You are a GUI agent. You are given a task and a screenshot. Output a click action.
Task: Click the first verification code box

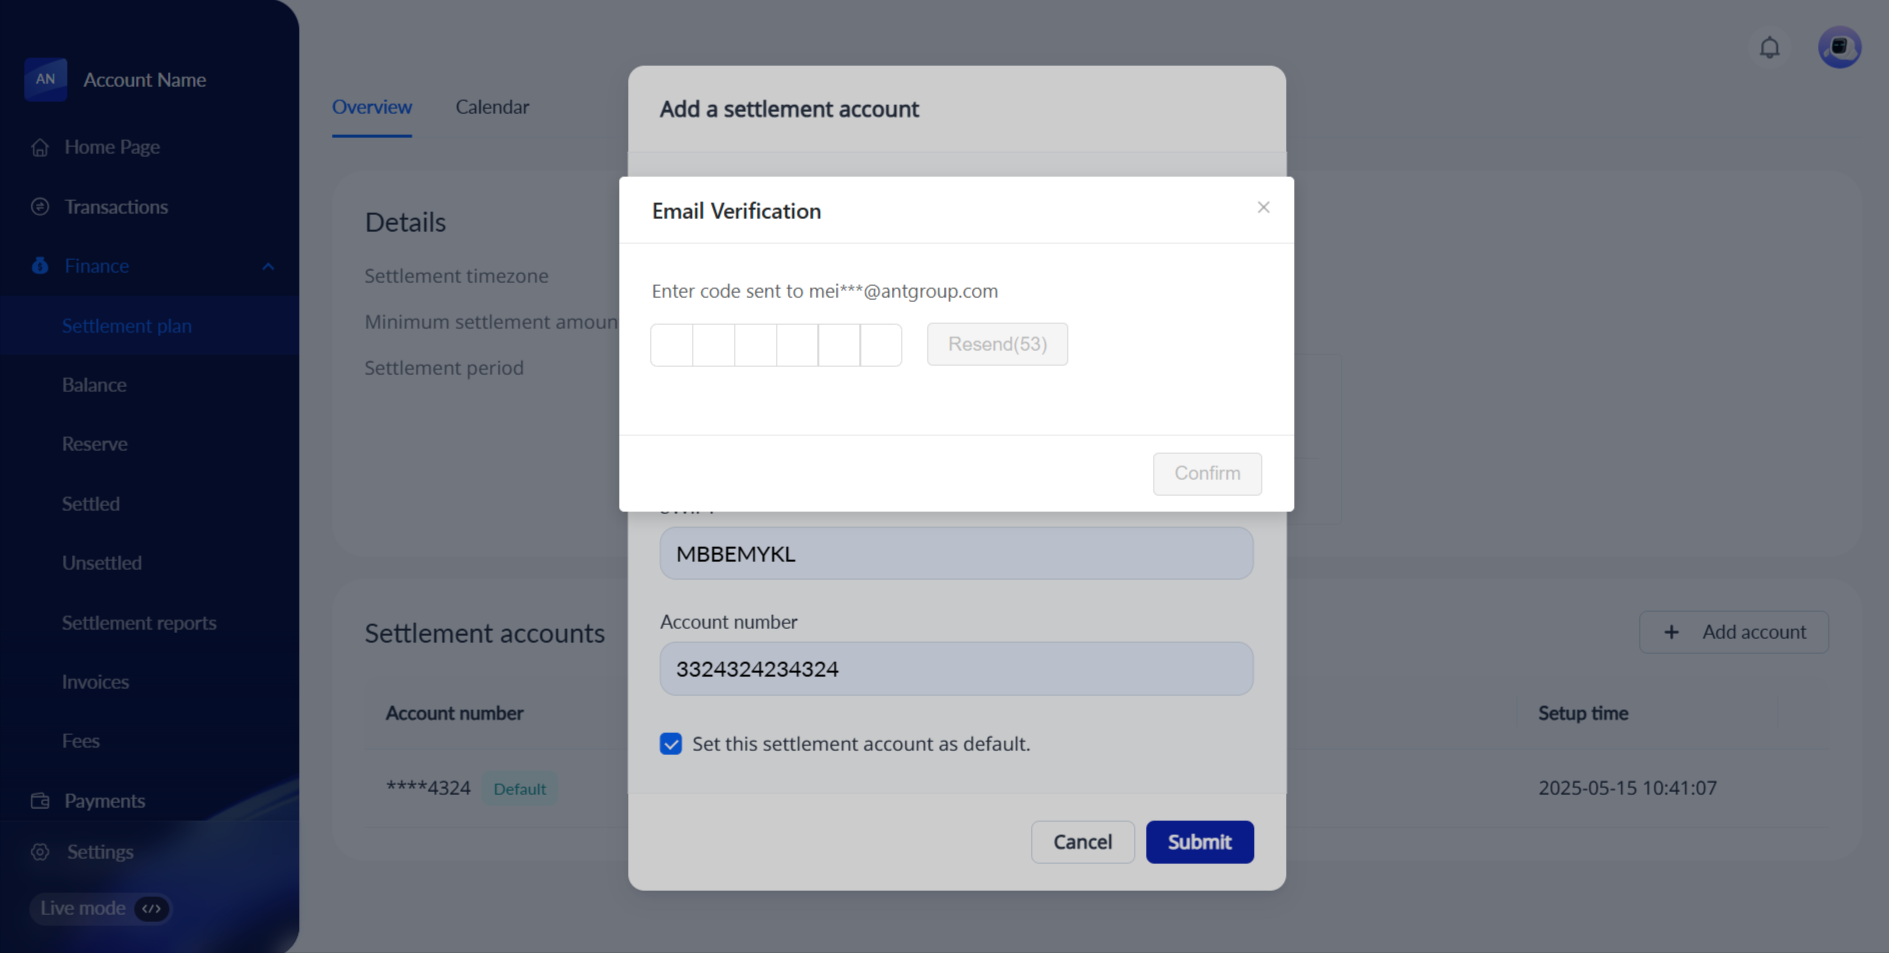[x=672, y=345]
